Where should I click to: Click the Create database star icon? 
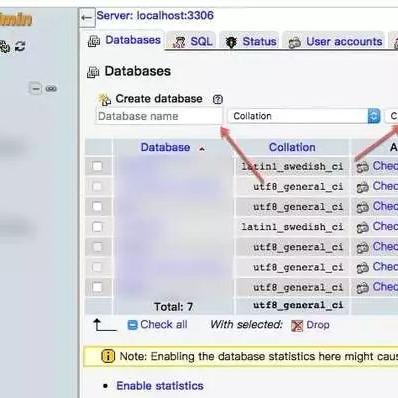(x=104, y=99)
